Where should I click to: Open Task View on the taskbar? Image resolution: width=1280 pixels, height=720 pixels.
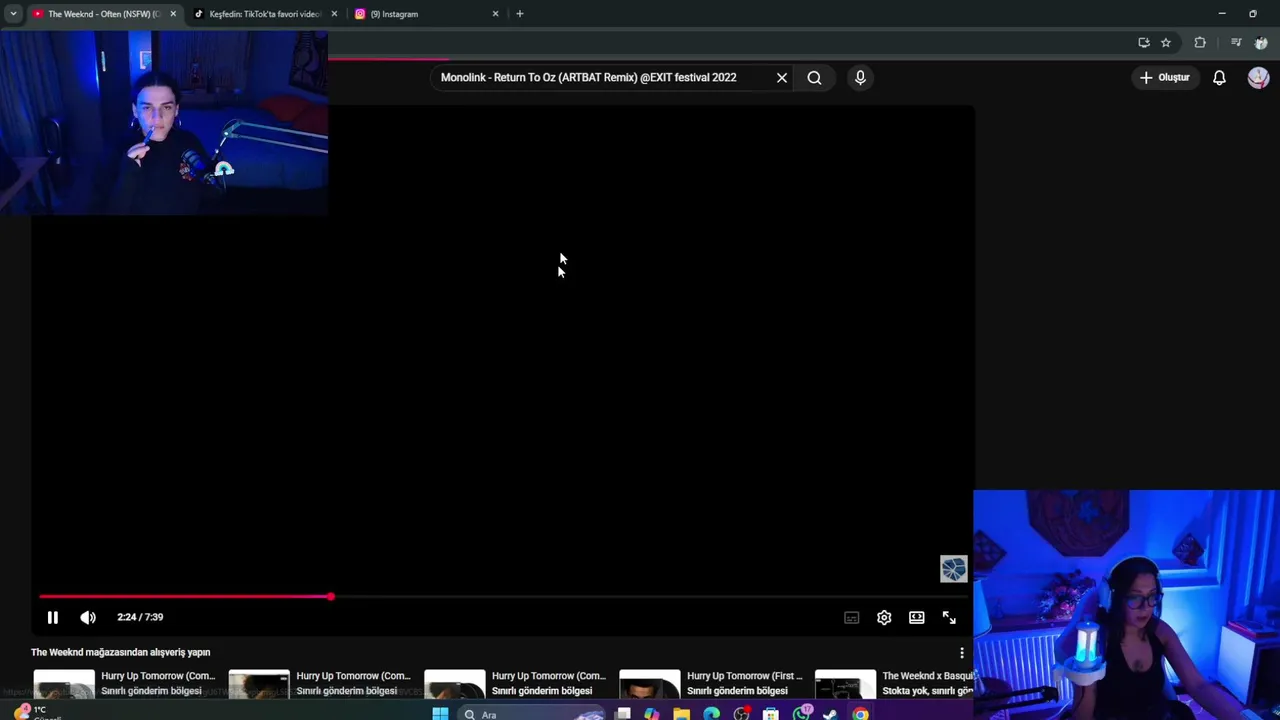(x=623, y=714)
